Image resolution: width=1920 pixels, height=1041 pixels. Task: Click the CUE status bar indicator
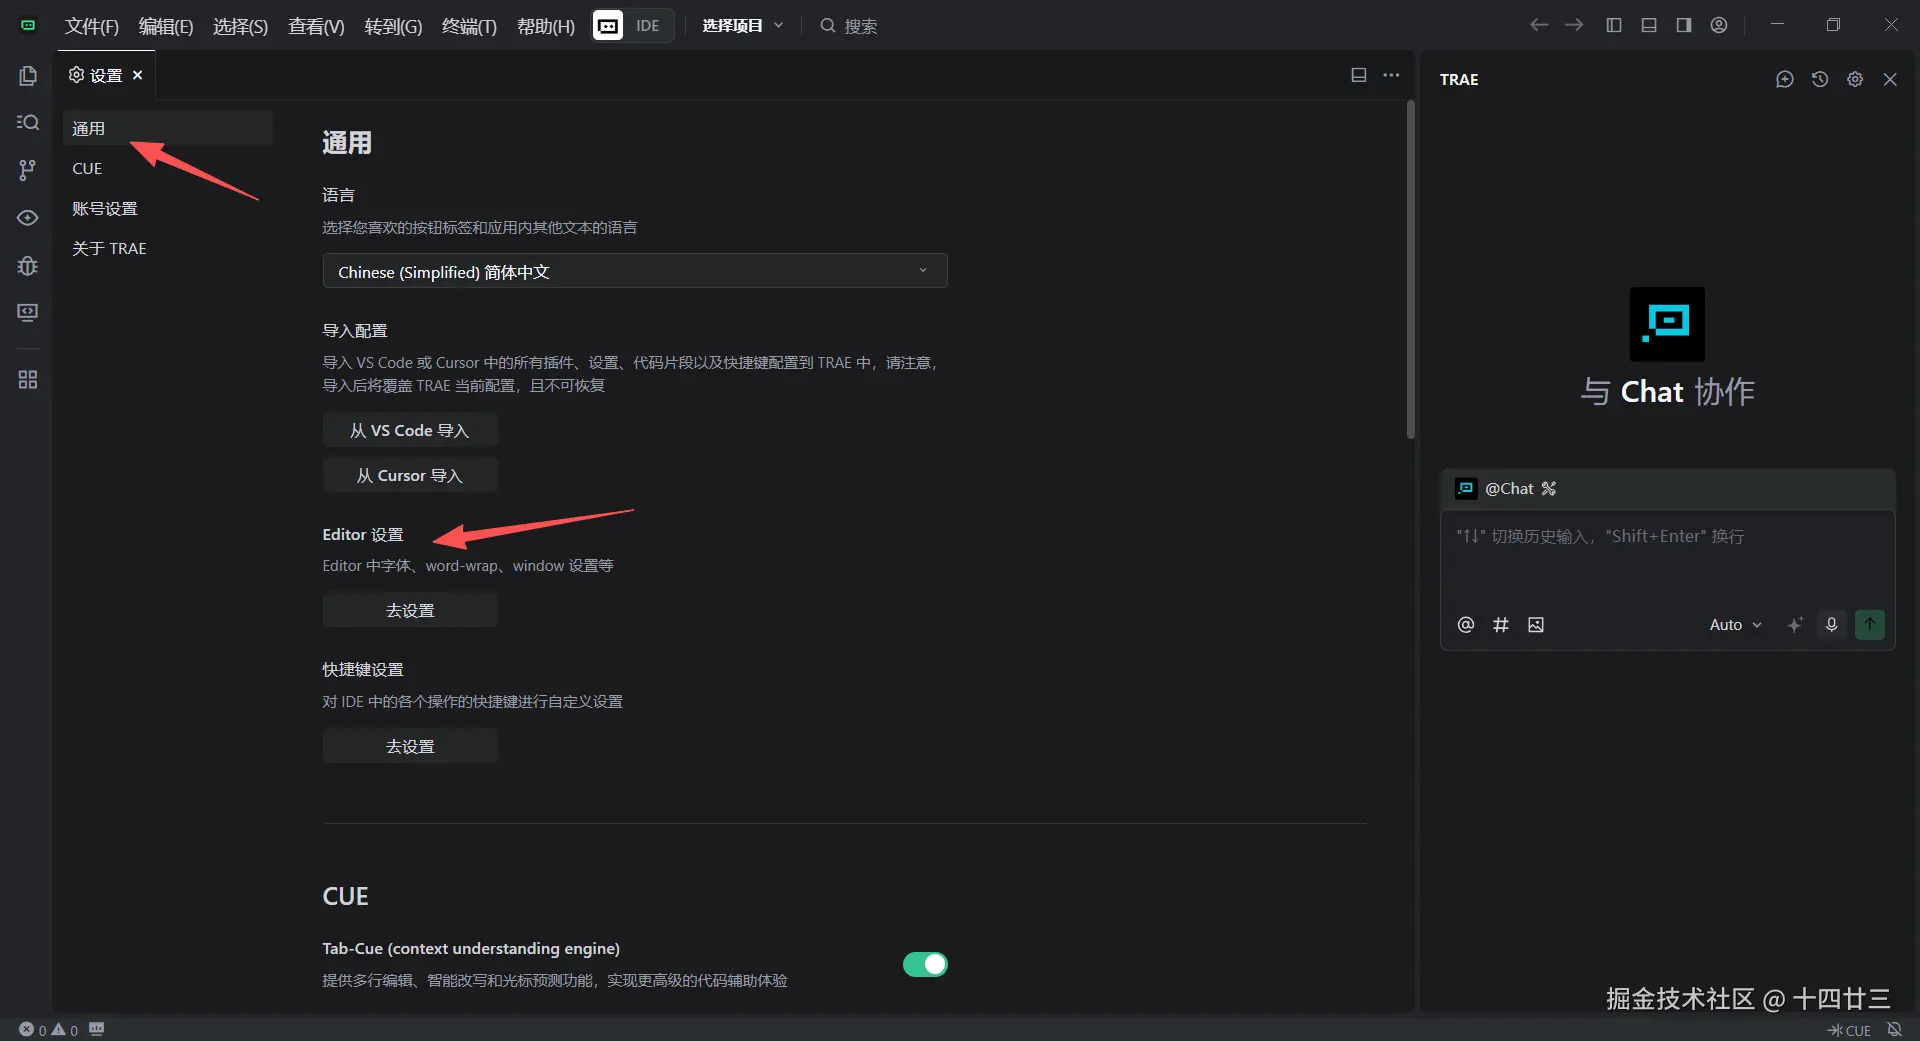click(1849, 1030)
